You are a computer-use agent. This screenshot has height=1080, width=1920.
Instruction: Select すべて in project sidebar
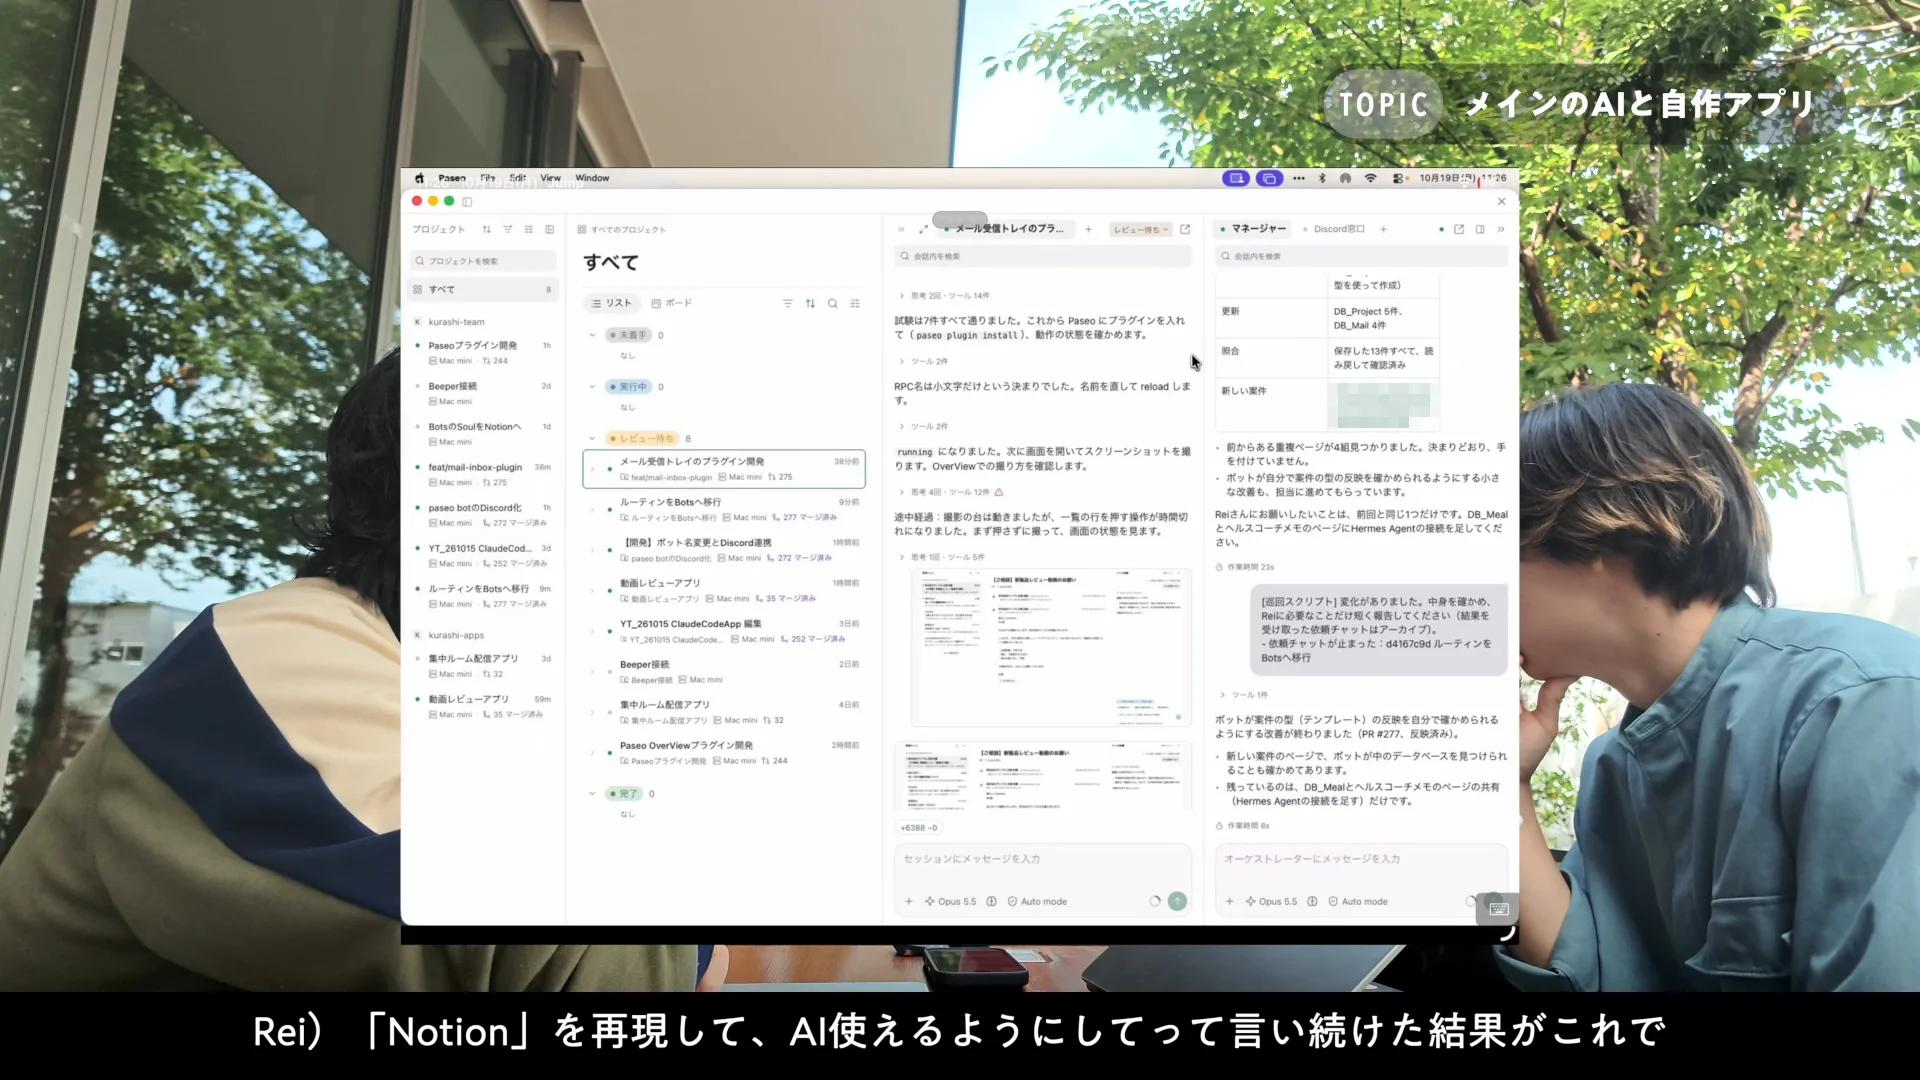484,290
